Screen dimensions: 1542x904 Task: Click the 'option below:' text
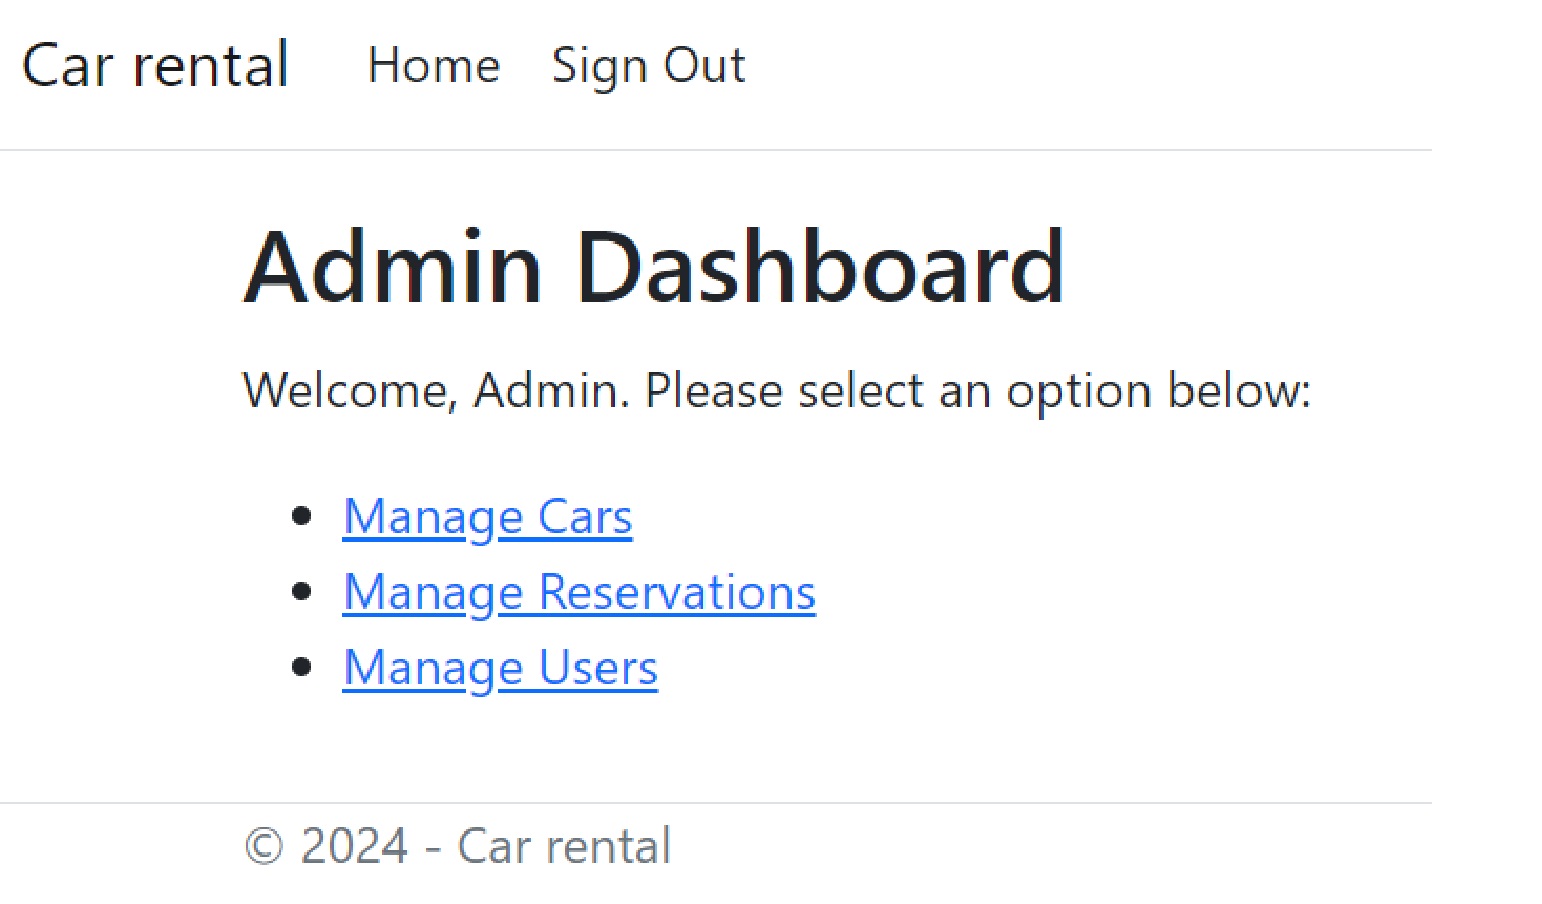(x=1158, y=390)
